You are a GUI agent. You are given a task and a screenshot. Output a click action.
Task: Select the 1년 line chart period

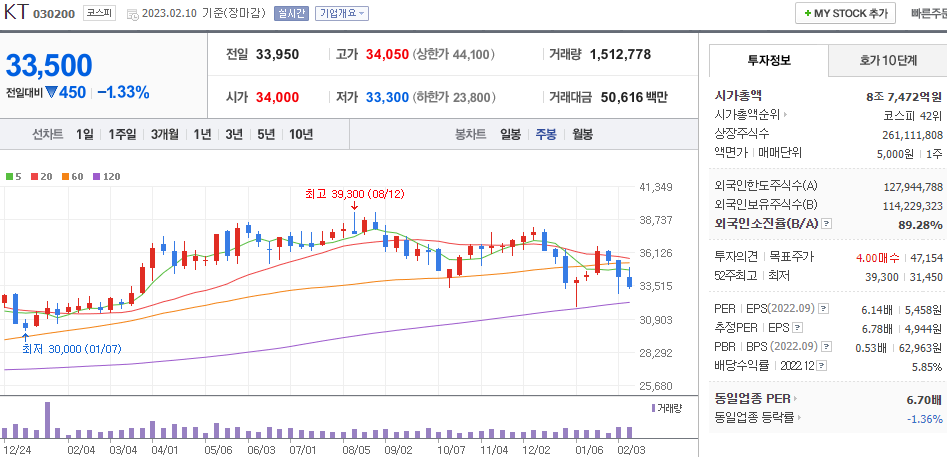[x=202, y=134]
